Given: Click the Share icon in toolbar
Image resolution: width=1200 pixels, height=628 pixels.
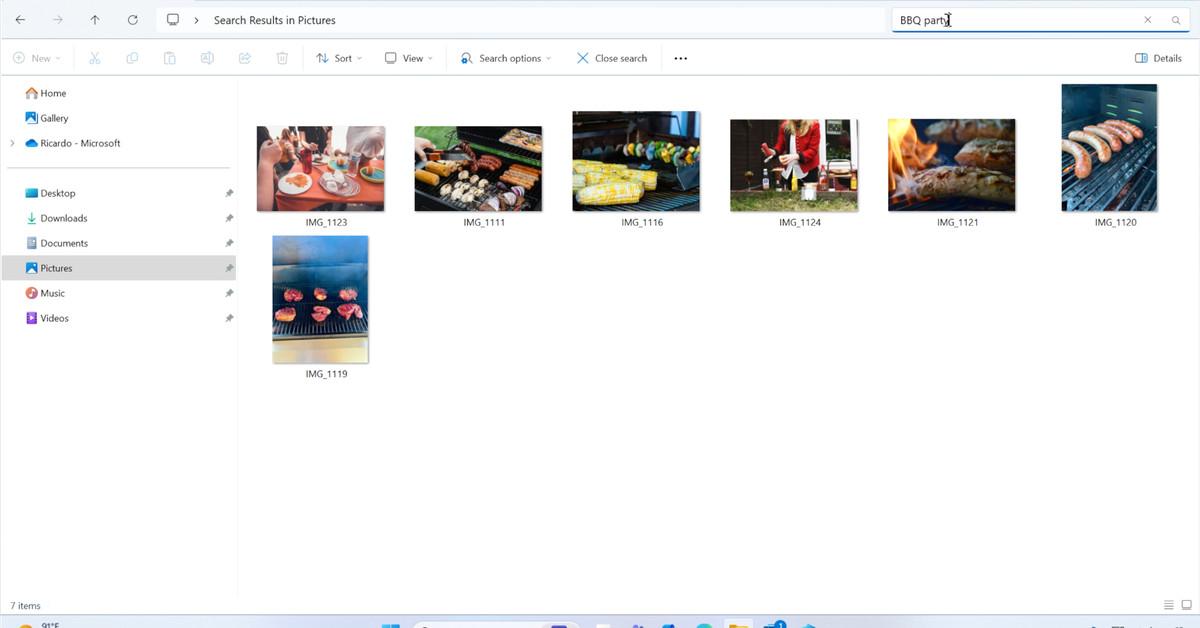Looking at the screenshot, I should click(x=245, y=58).
